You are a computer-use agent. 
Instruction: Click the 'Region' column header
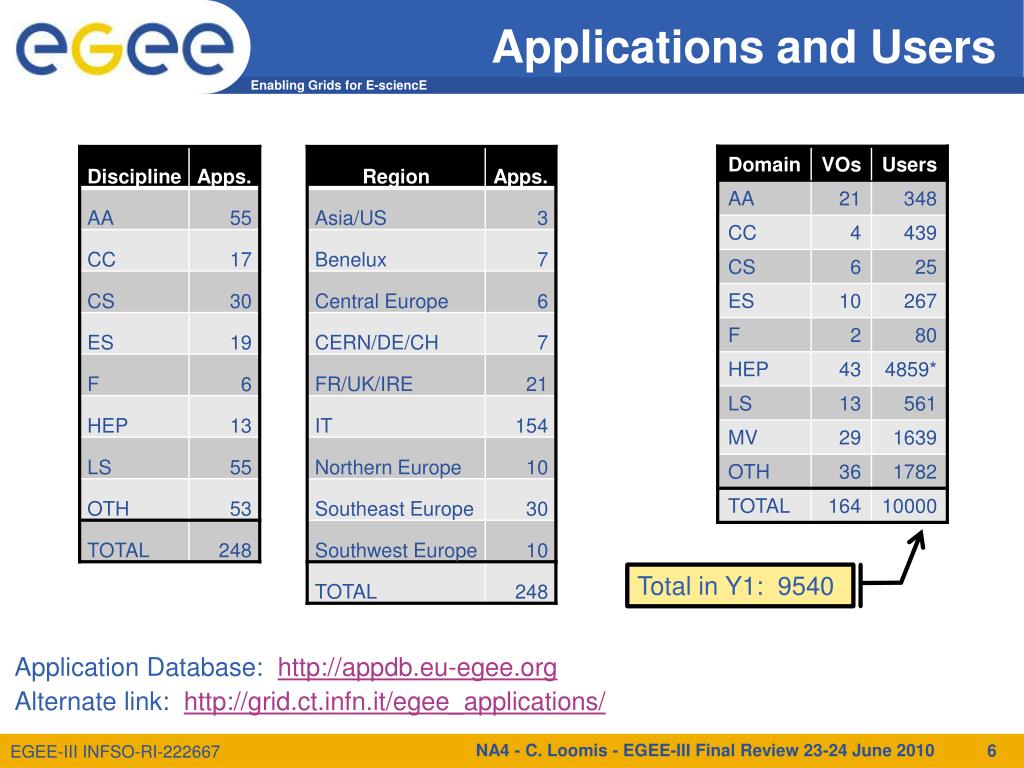coord(396,176)
